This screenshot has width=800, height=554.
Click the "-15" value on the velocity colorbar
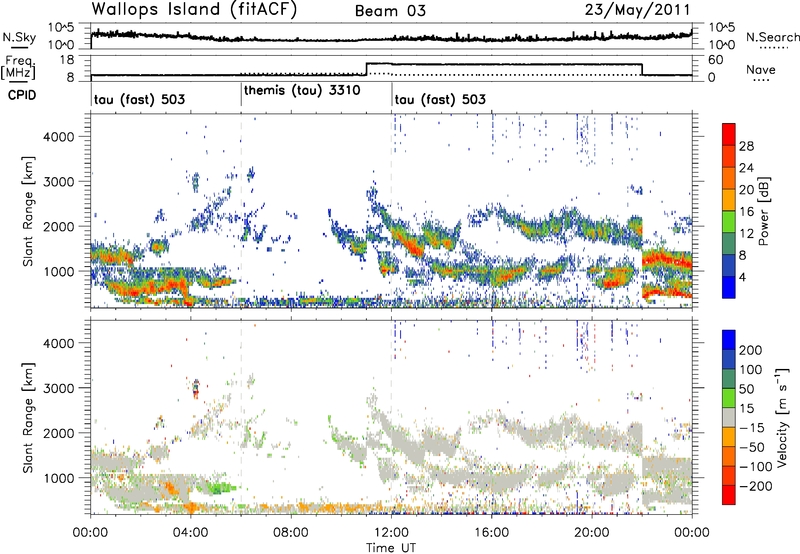pos(752,428)
